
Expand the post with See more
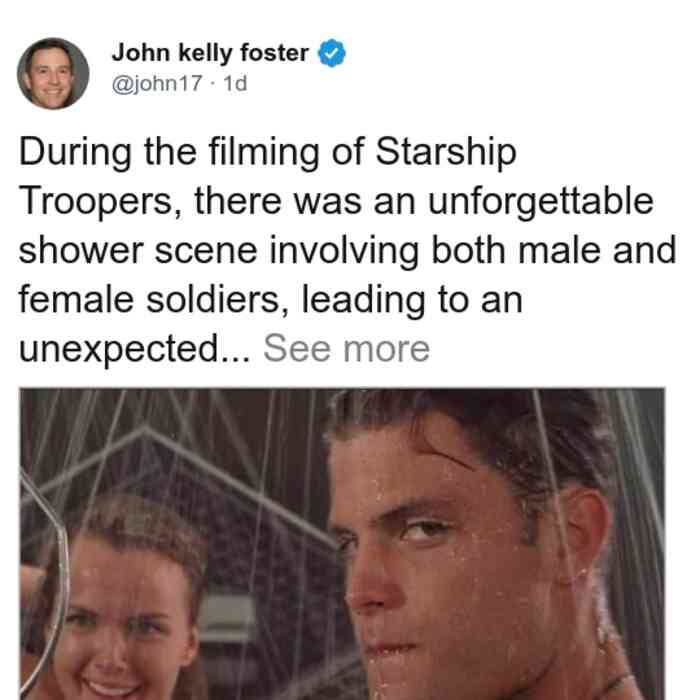[346, 349]
